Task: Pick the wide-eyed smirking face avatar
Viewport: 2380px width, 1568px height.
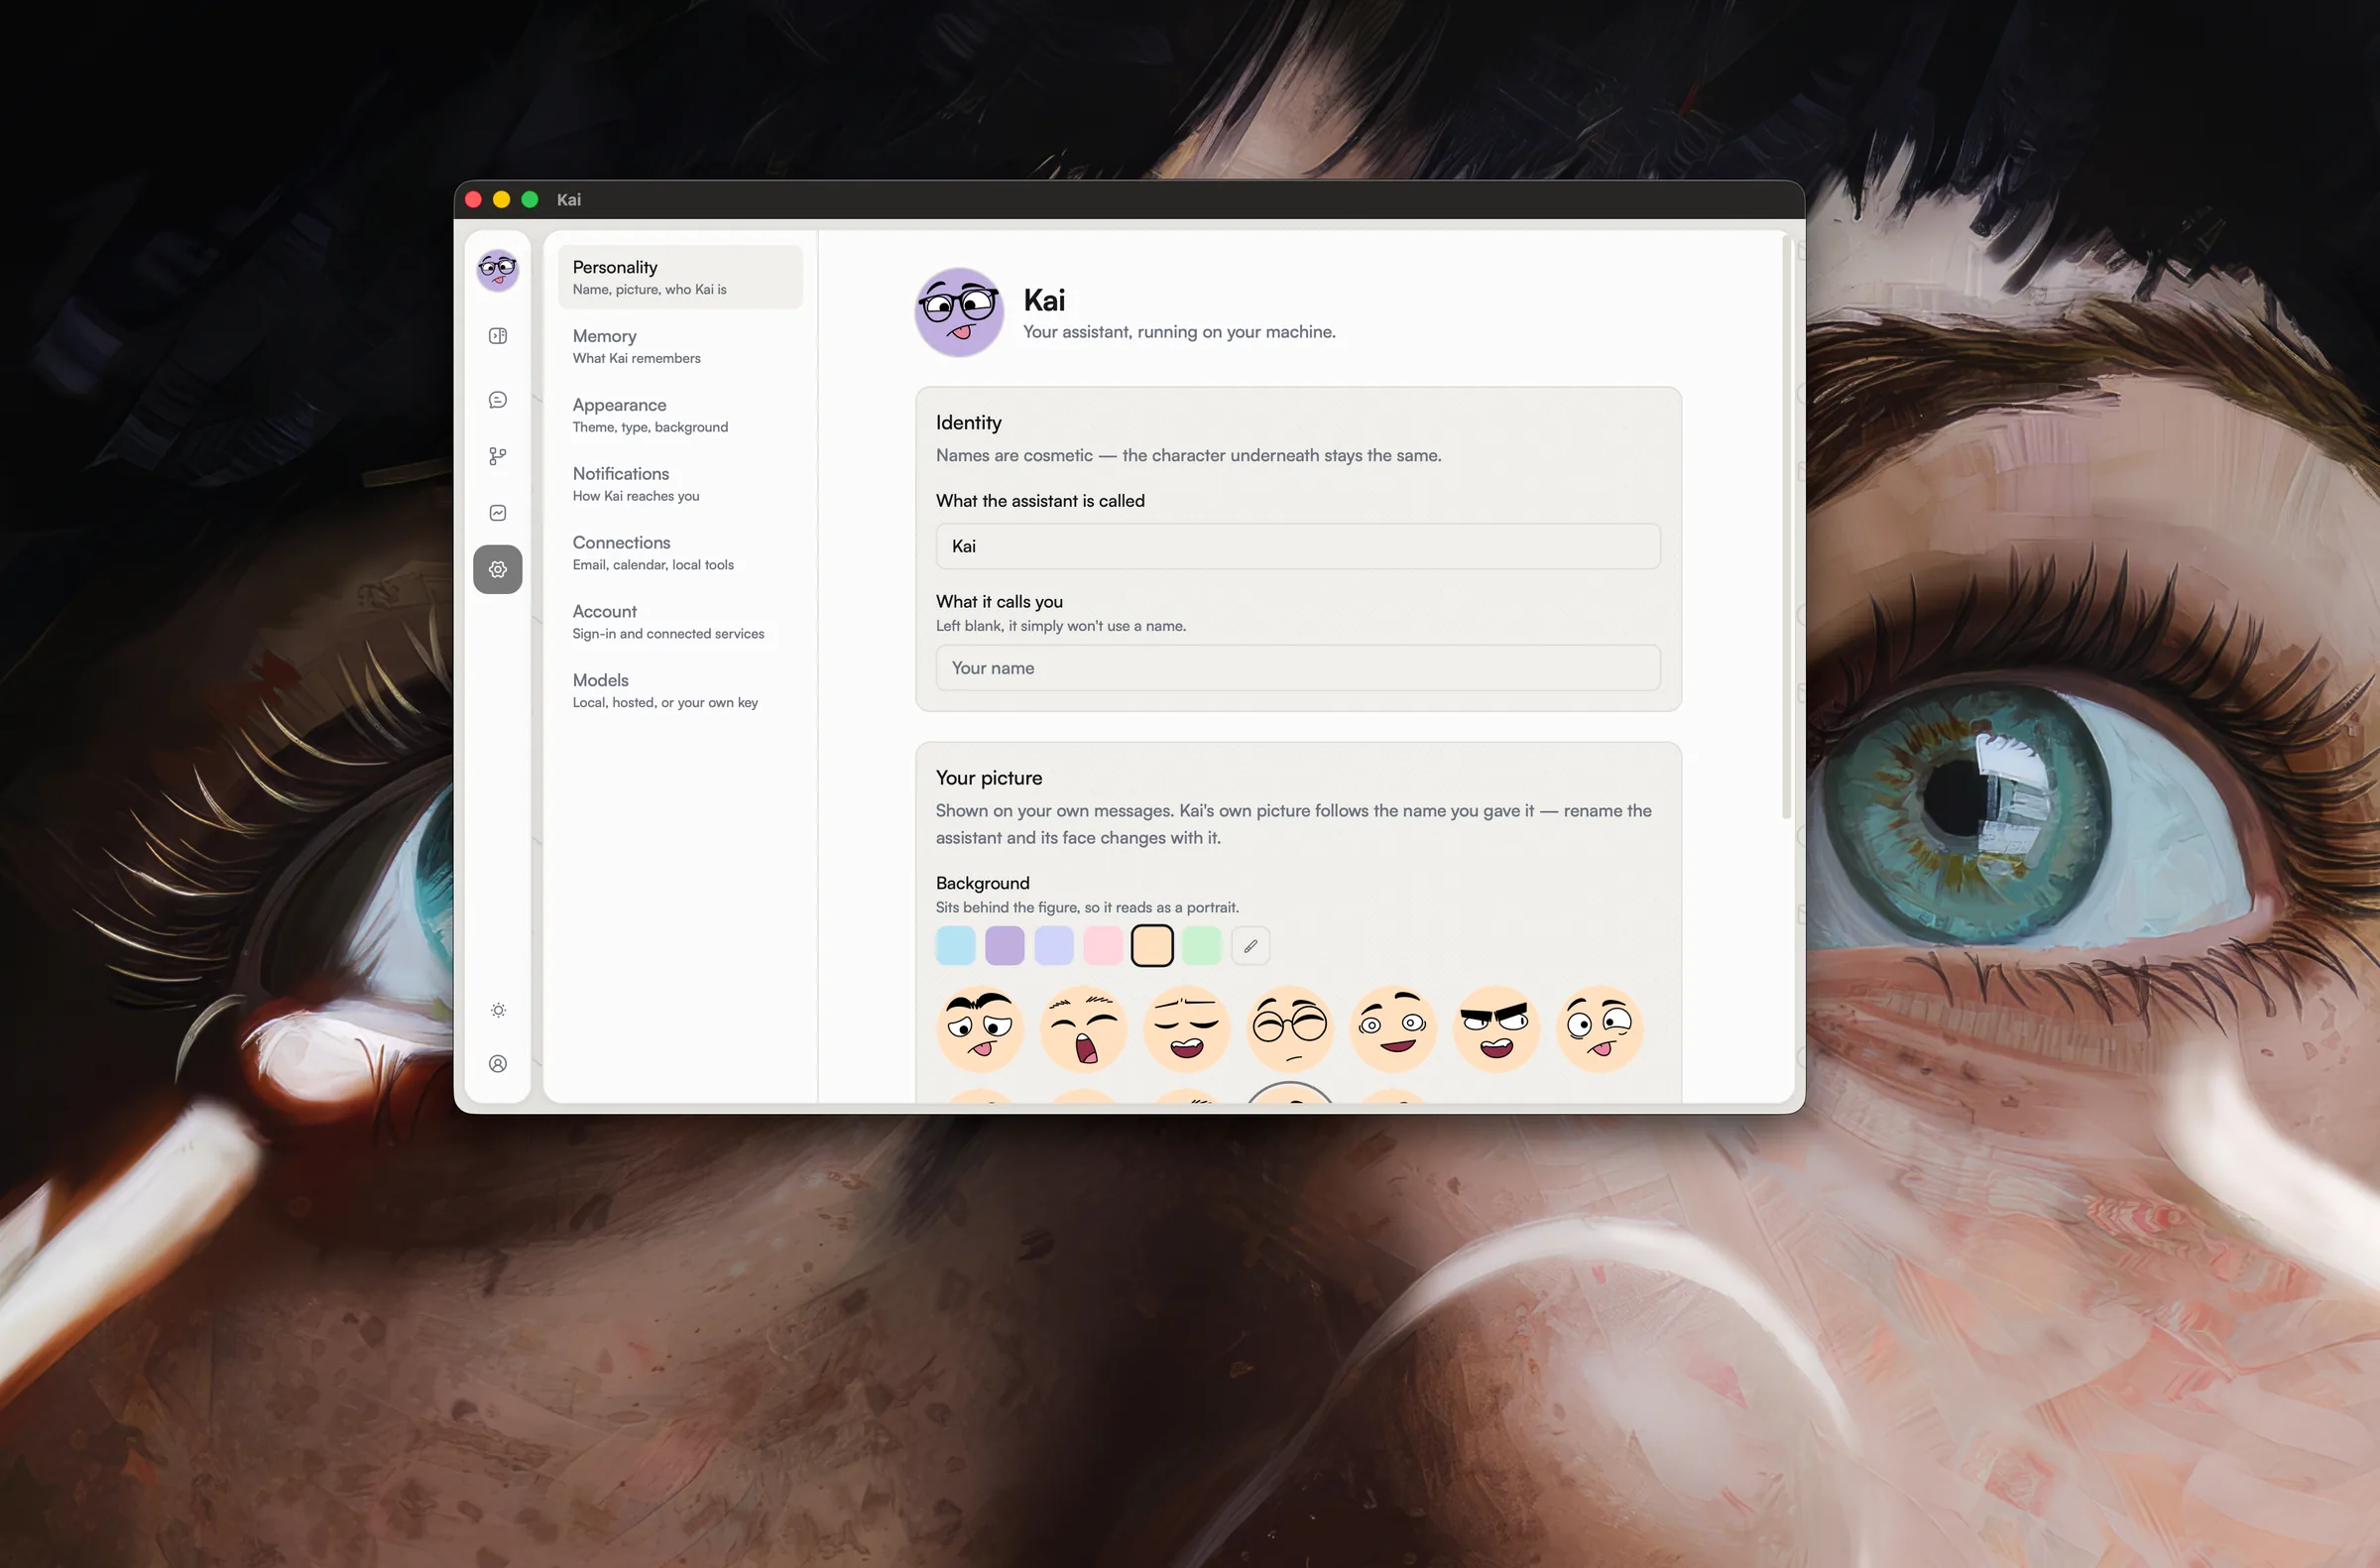Action: pyautogui.click(x=1393, y=1029)
